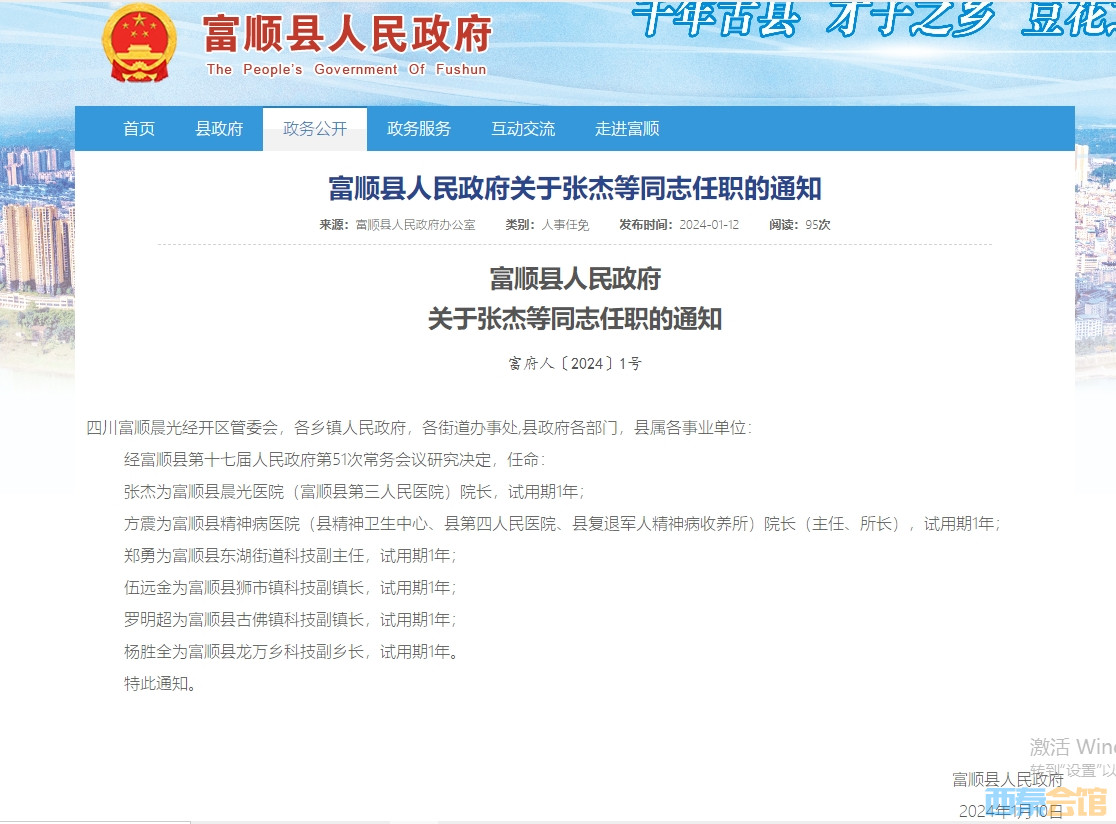
Task: Click the publish date 2024-01-12
Action: 708,225
